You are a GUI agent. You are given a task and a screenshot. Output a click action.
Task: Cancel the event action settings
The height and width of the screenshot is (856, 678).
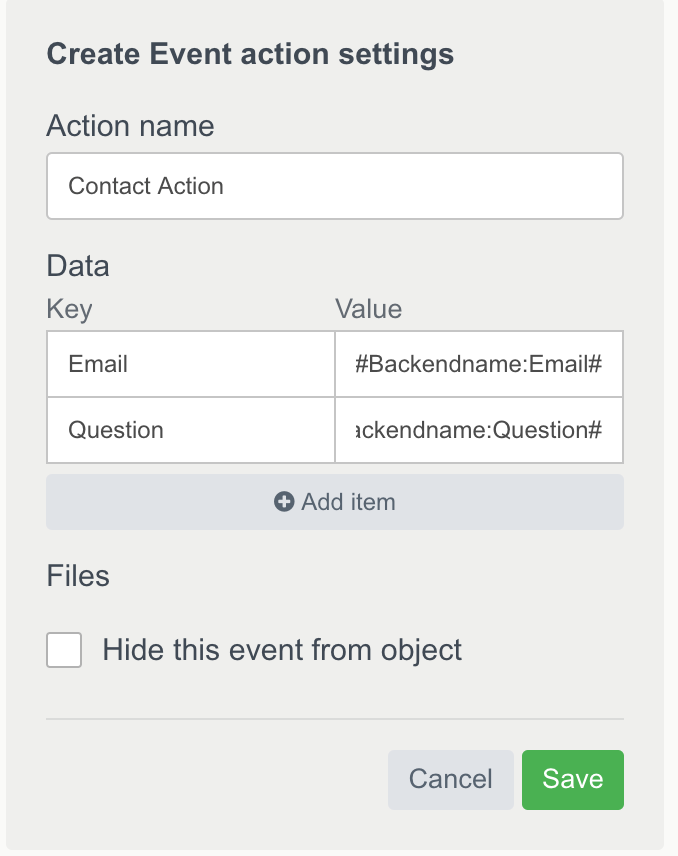click(450, 779)
